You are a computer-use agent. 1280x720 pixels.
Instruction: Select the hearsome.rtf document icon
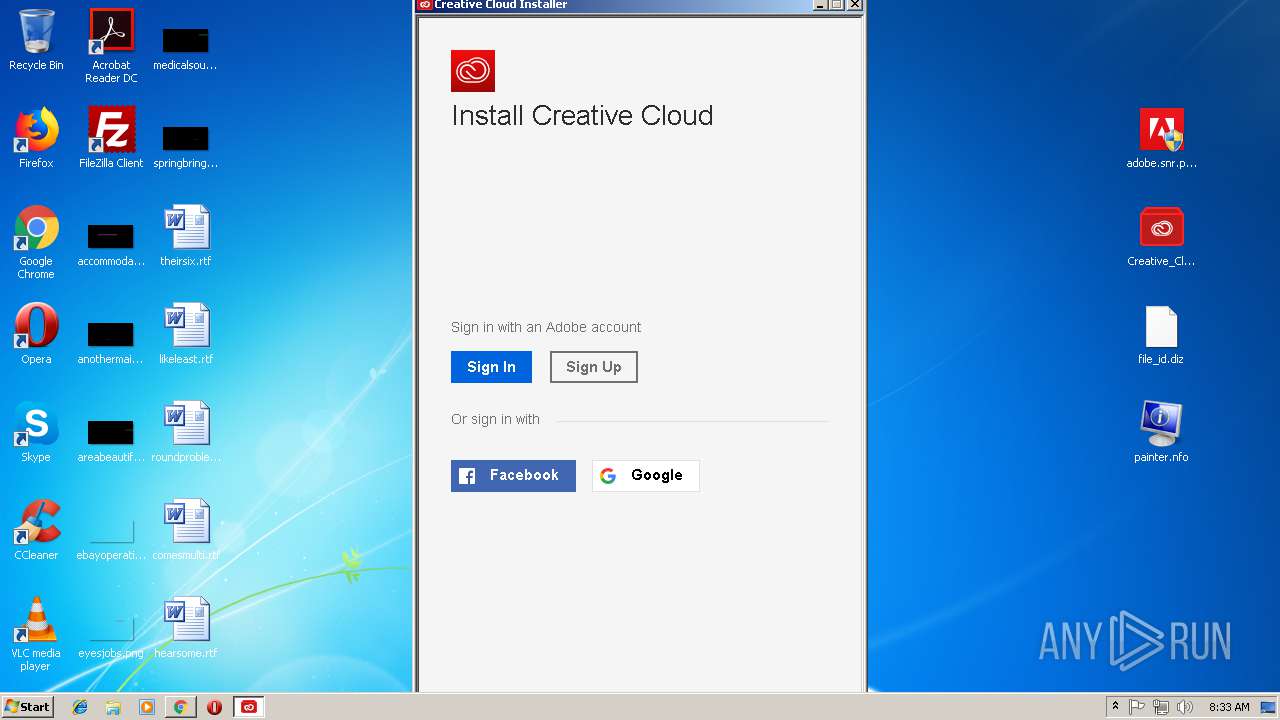(x=186, y=628)
